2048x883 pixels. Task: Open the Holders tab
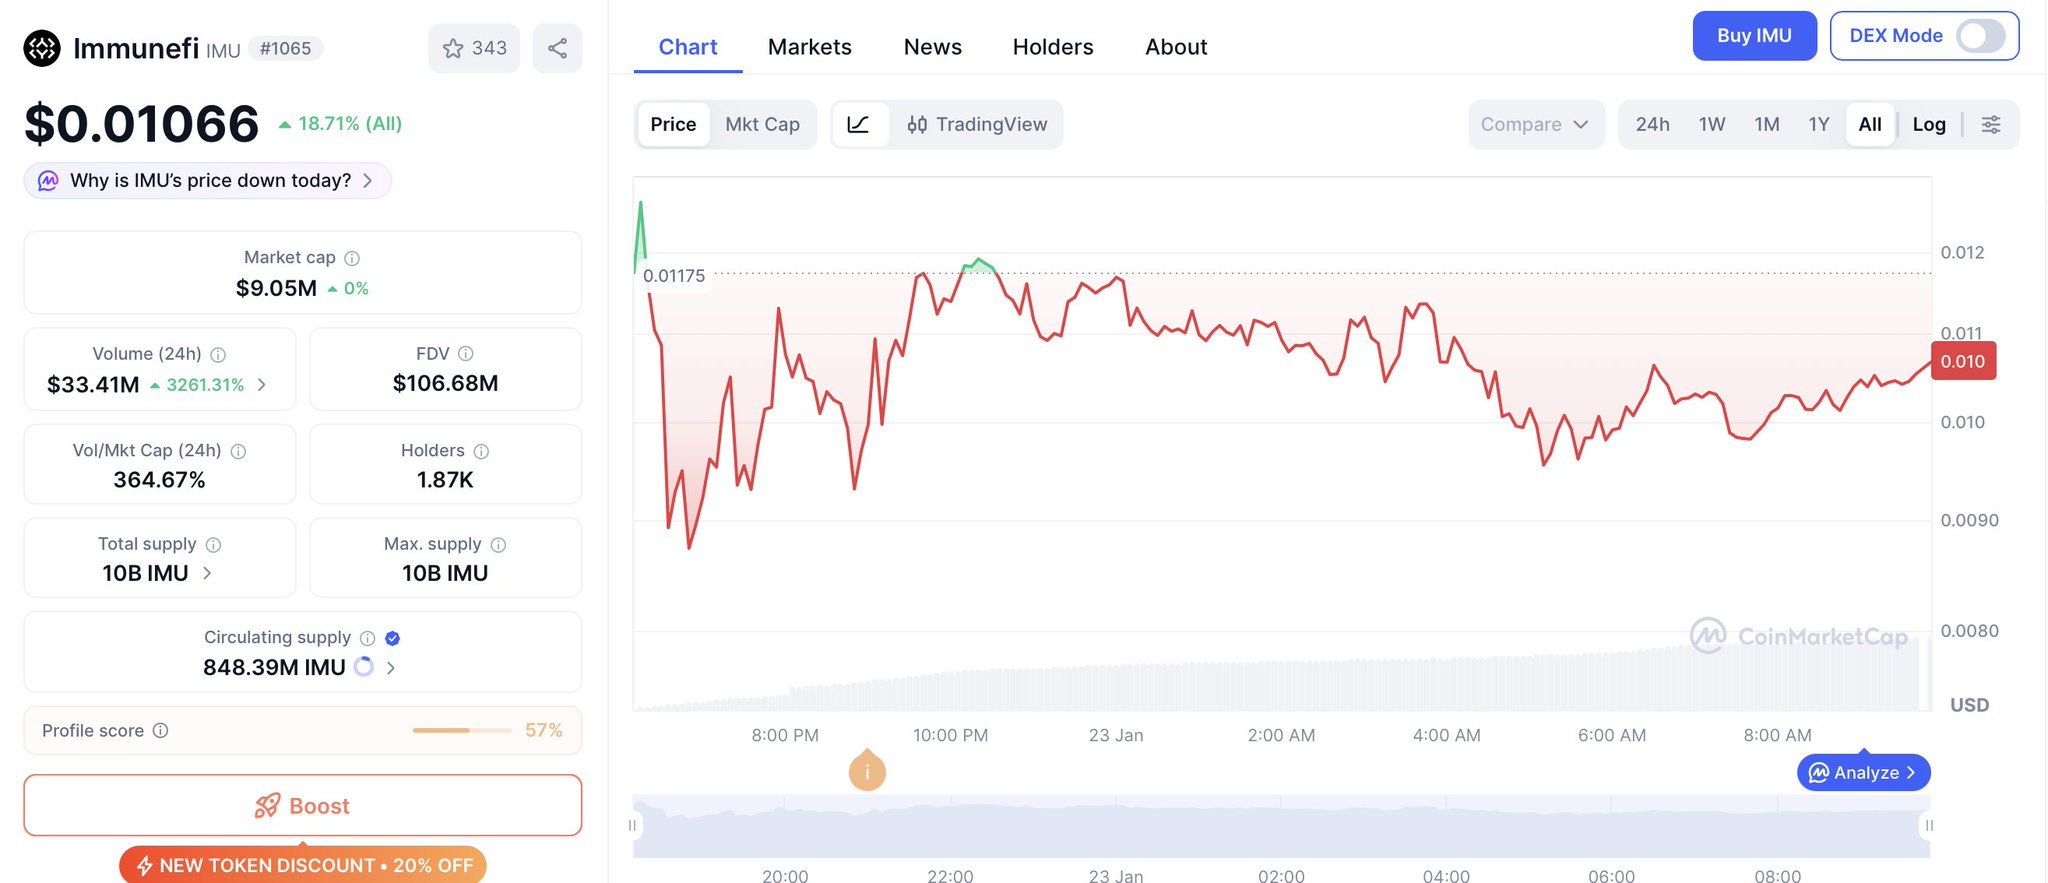point(1052,47)
